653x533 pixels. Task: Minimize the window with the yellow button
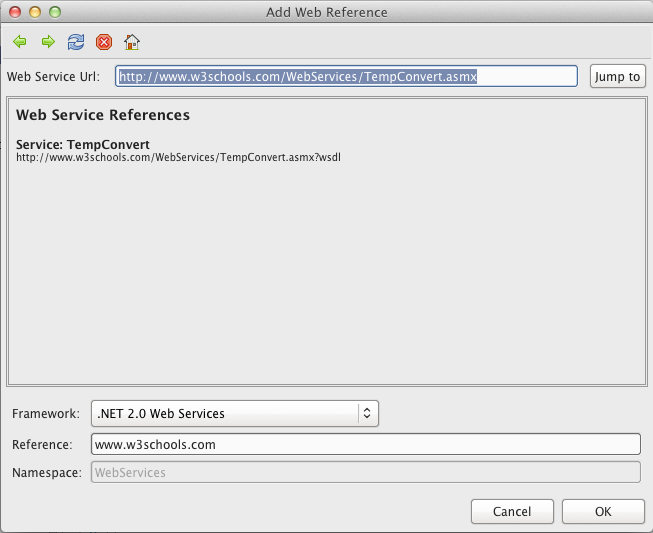tap(35, 12)
